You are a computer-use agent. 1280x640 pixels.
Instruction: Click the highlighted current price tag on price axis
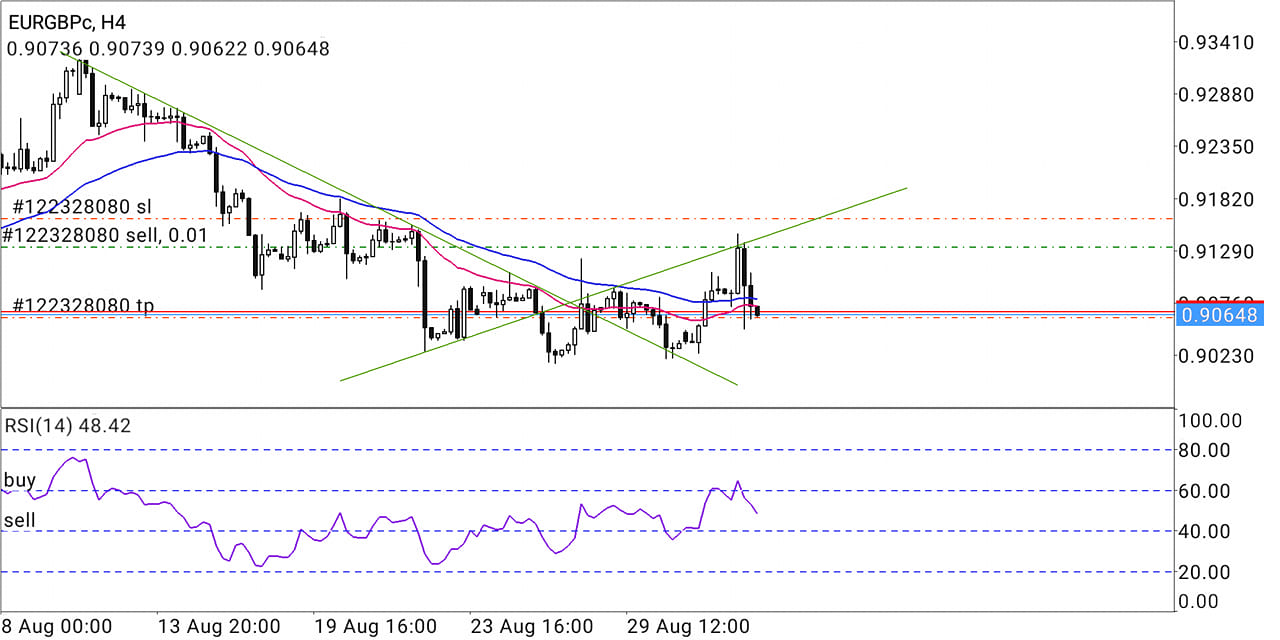(x=1222, y=316)
